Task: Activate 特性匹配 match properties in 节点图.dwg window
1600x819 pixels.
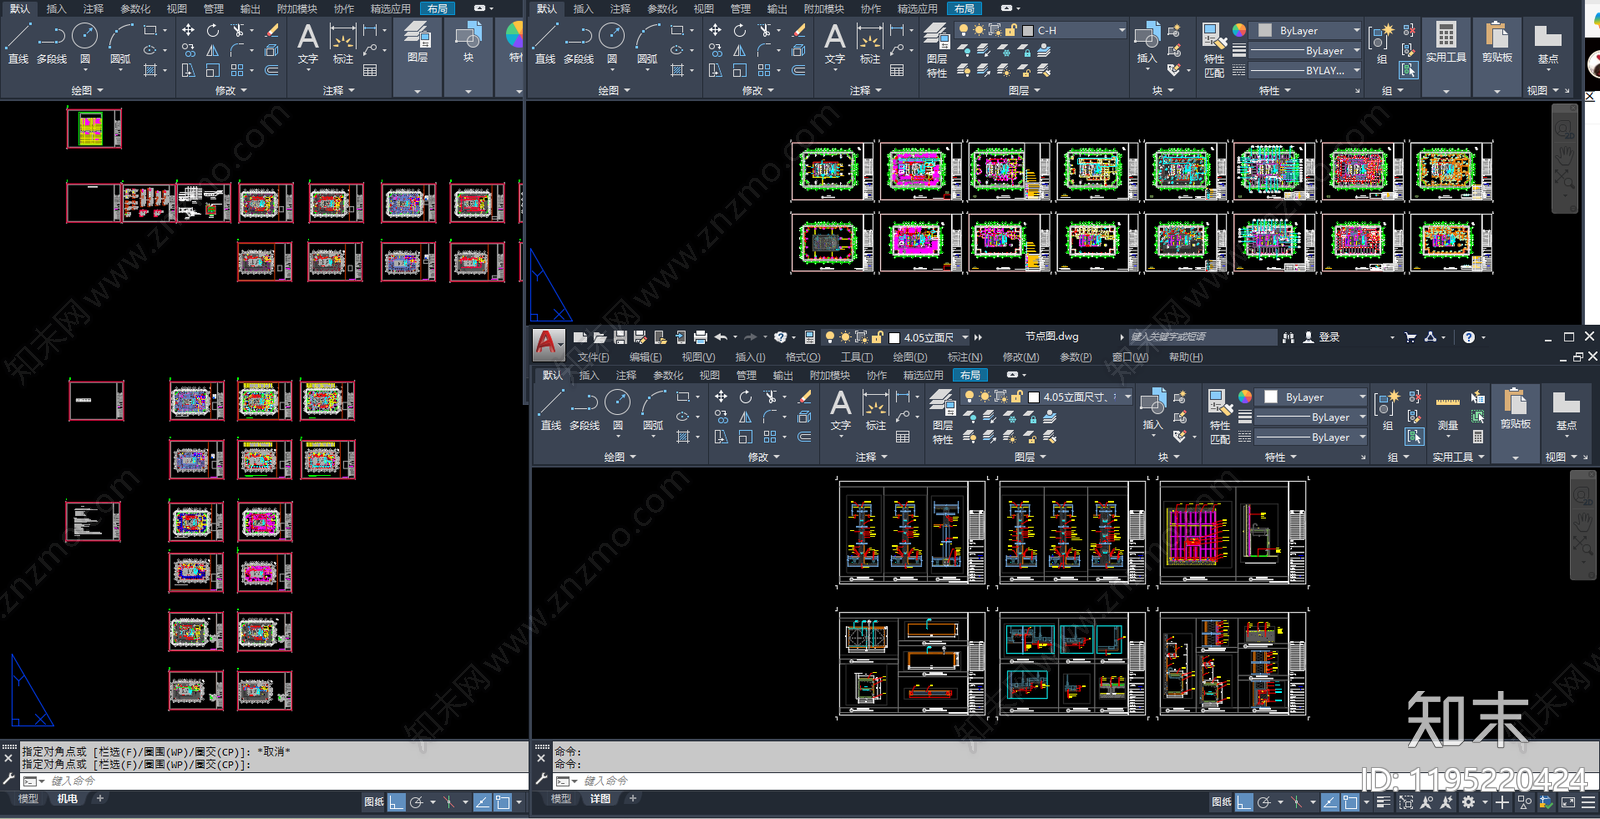Action: pos(1219,416)
